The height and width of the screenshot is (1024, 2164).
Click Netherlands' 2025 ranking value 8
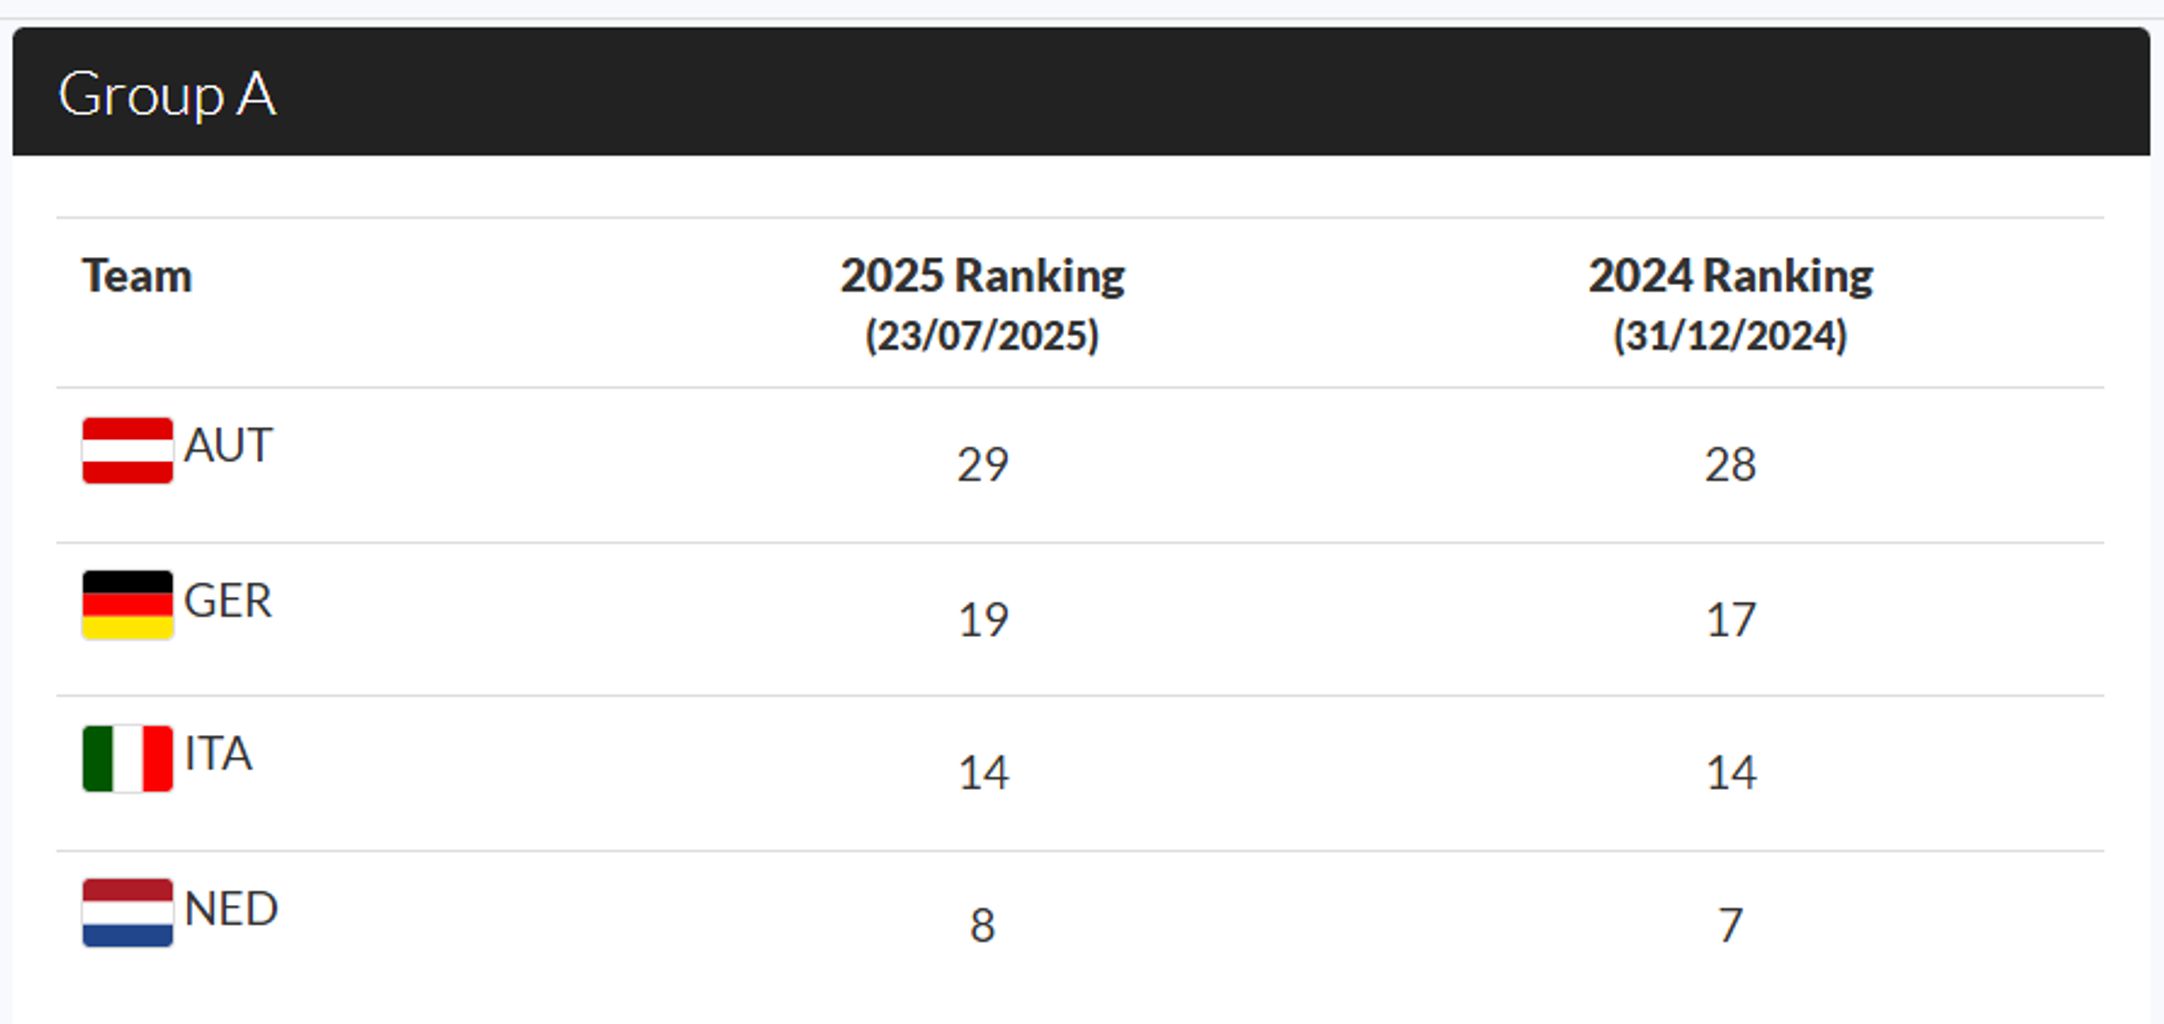(982, 926)
